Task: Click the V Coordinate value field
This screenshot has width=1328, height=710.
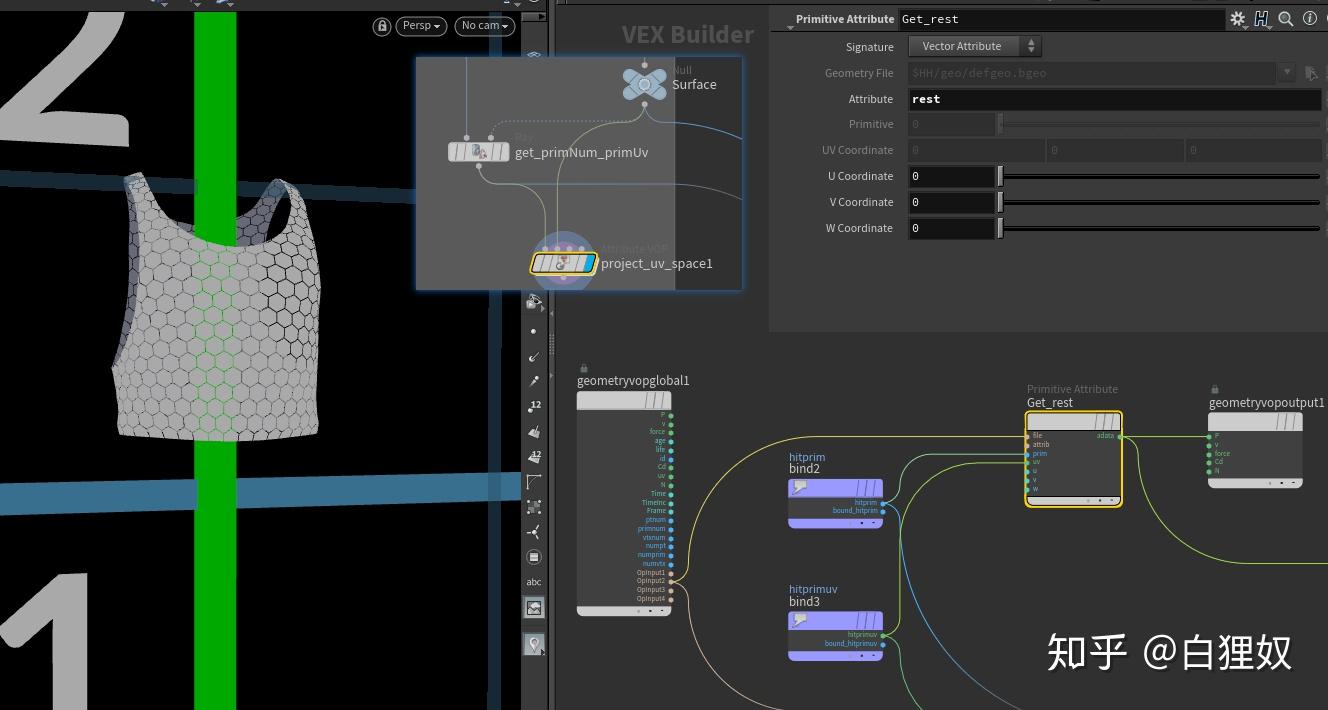Action: (x=952, y=202)
